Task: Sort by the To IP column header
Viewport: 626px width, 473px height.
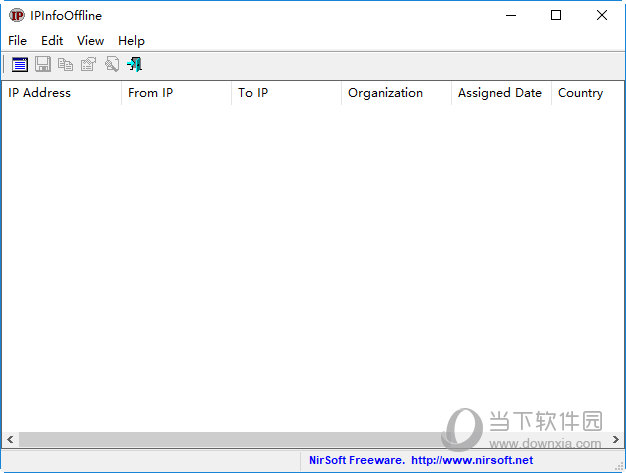Action: coord(286,93)
